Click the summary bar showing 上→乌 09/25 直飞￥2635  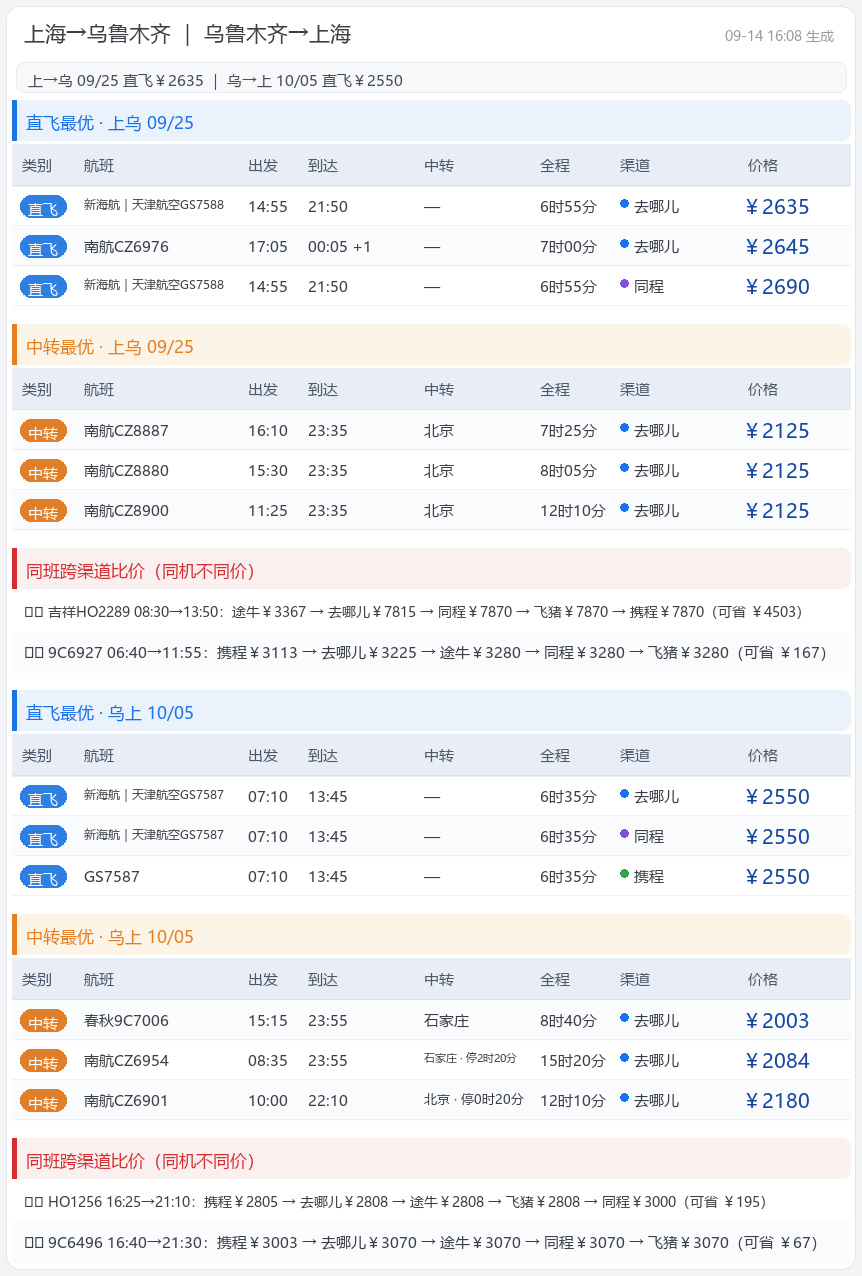431,78
